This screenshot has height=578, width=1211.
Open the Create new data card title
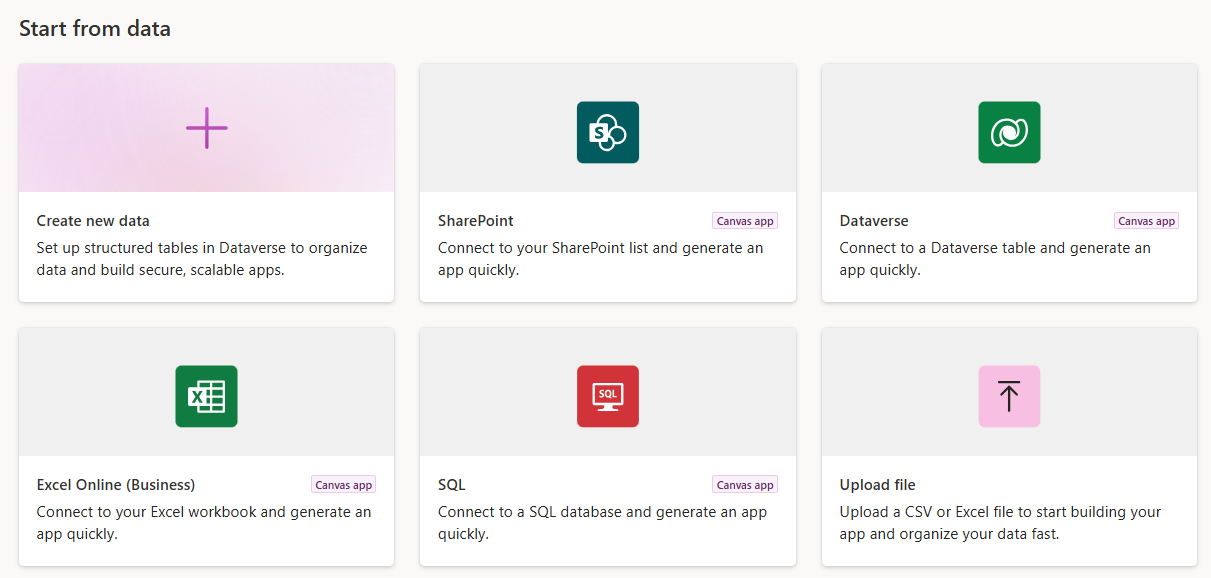(x=93, y=221)
